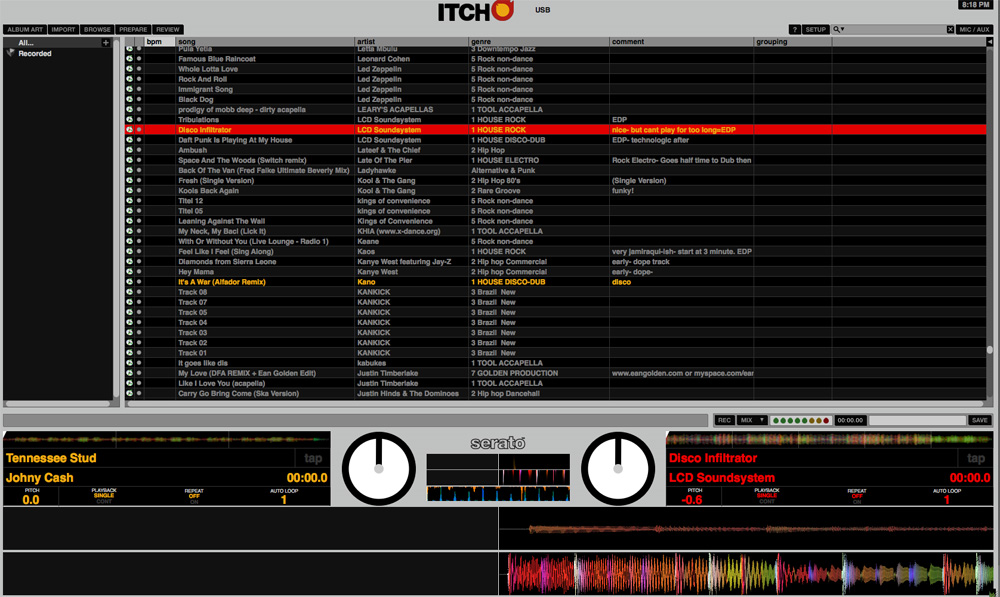Switch to the BROWSE tab
The image size is (1000, 597).
tap(97, 29)
